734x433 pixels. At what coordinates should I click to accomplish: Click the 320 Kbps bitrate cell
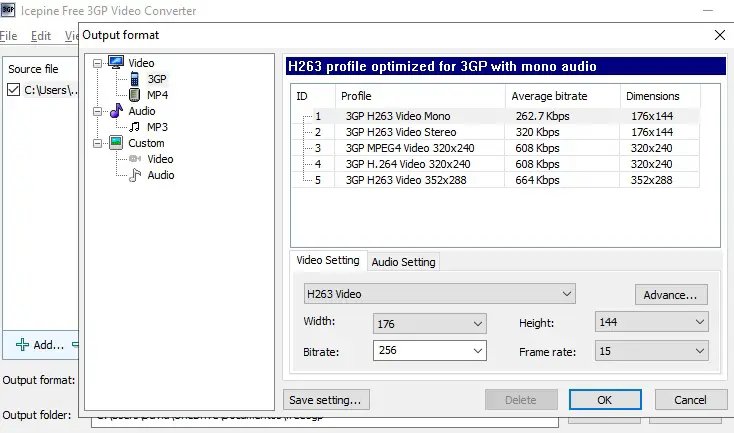537,132
